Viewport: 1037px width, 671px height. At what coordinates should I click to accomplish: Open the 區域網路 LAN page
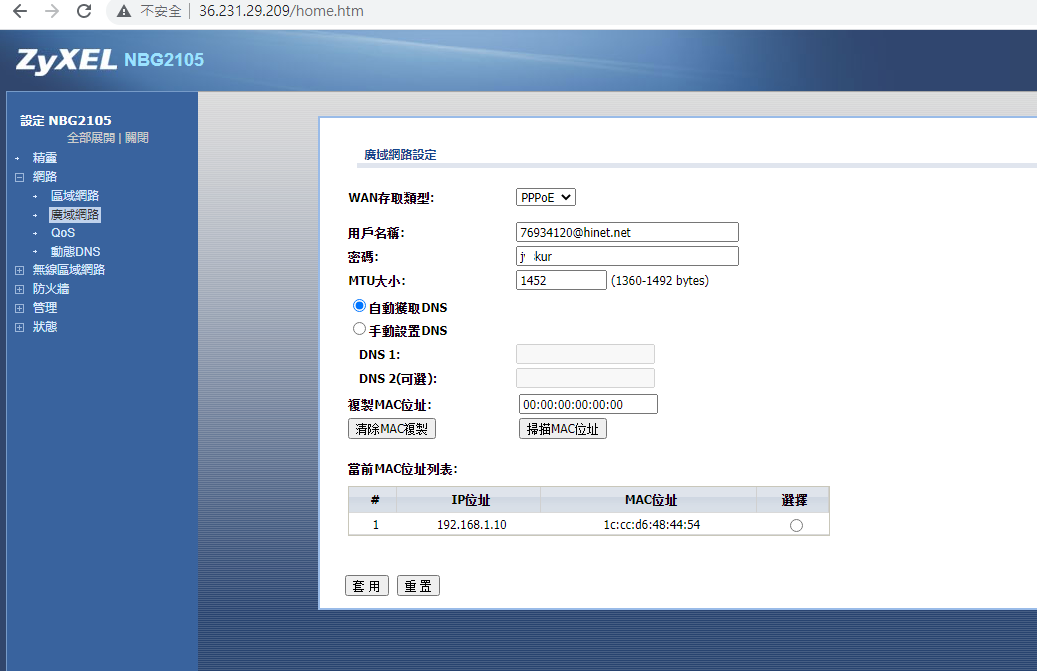(x=75, y=196)
